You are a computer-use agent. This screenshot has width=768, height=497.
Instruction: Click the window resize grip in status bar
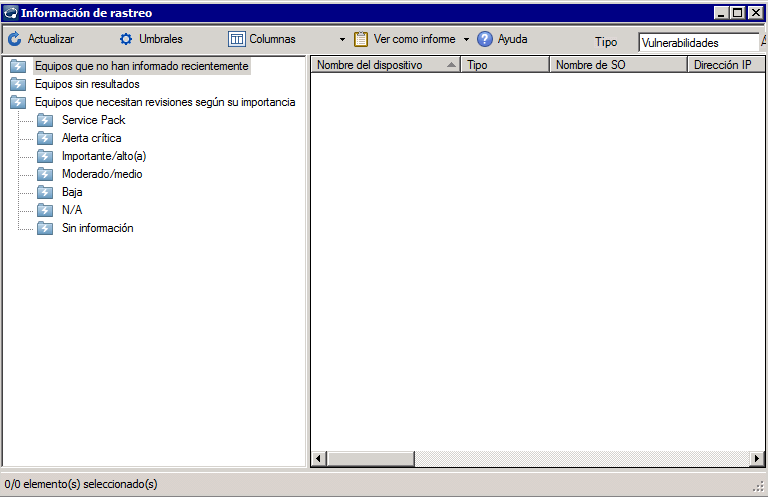point(759,486)
